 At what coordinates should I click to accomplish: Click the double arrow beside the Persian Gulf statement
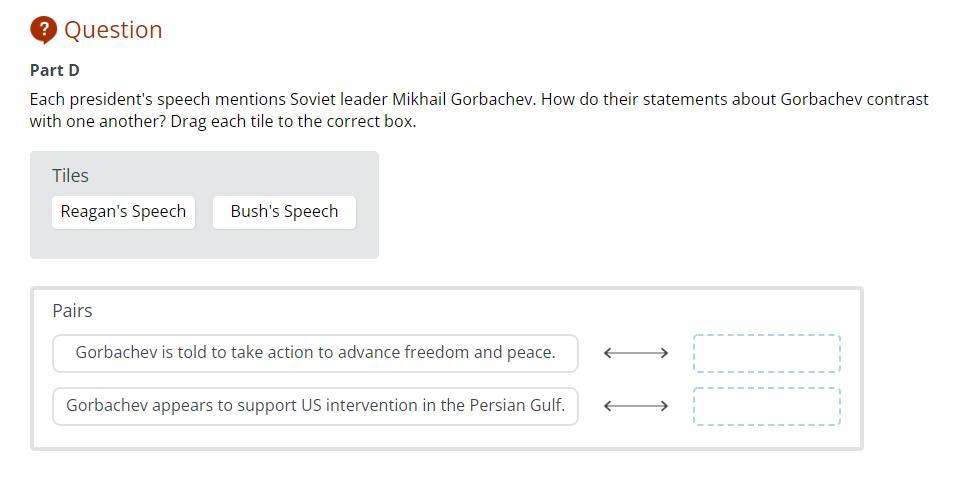(636, 406)
